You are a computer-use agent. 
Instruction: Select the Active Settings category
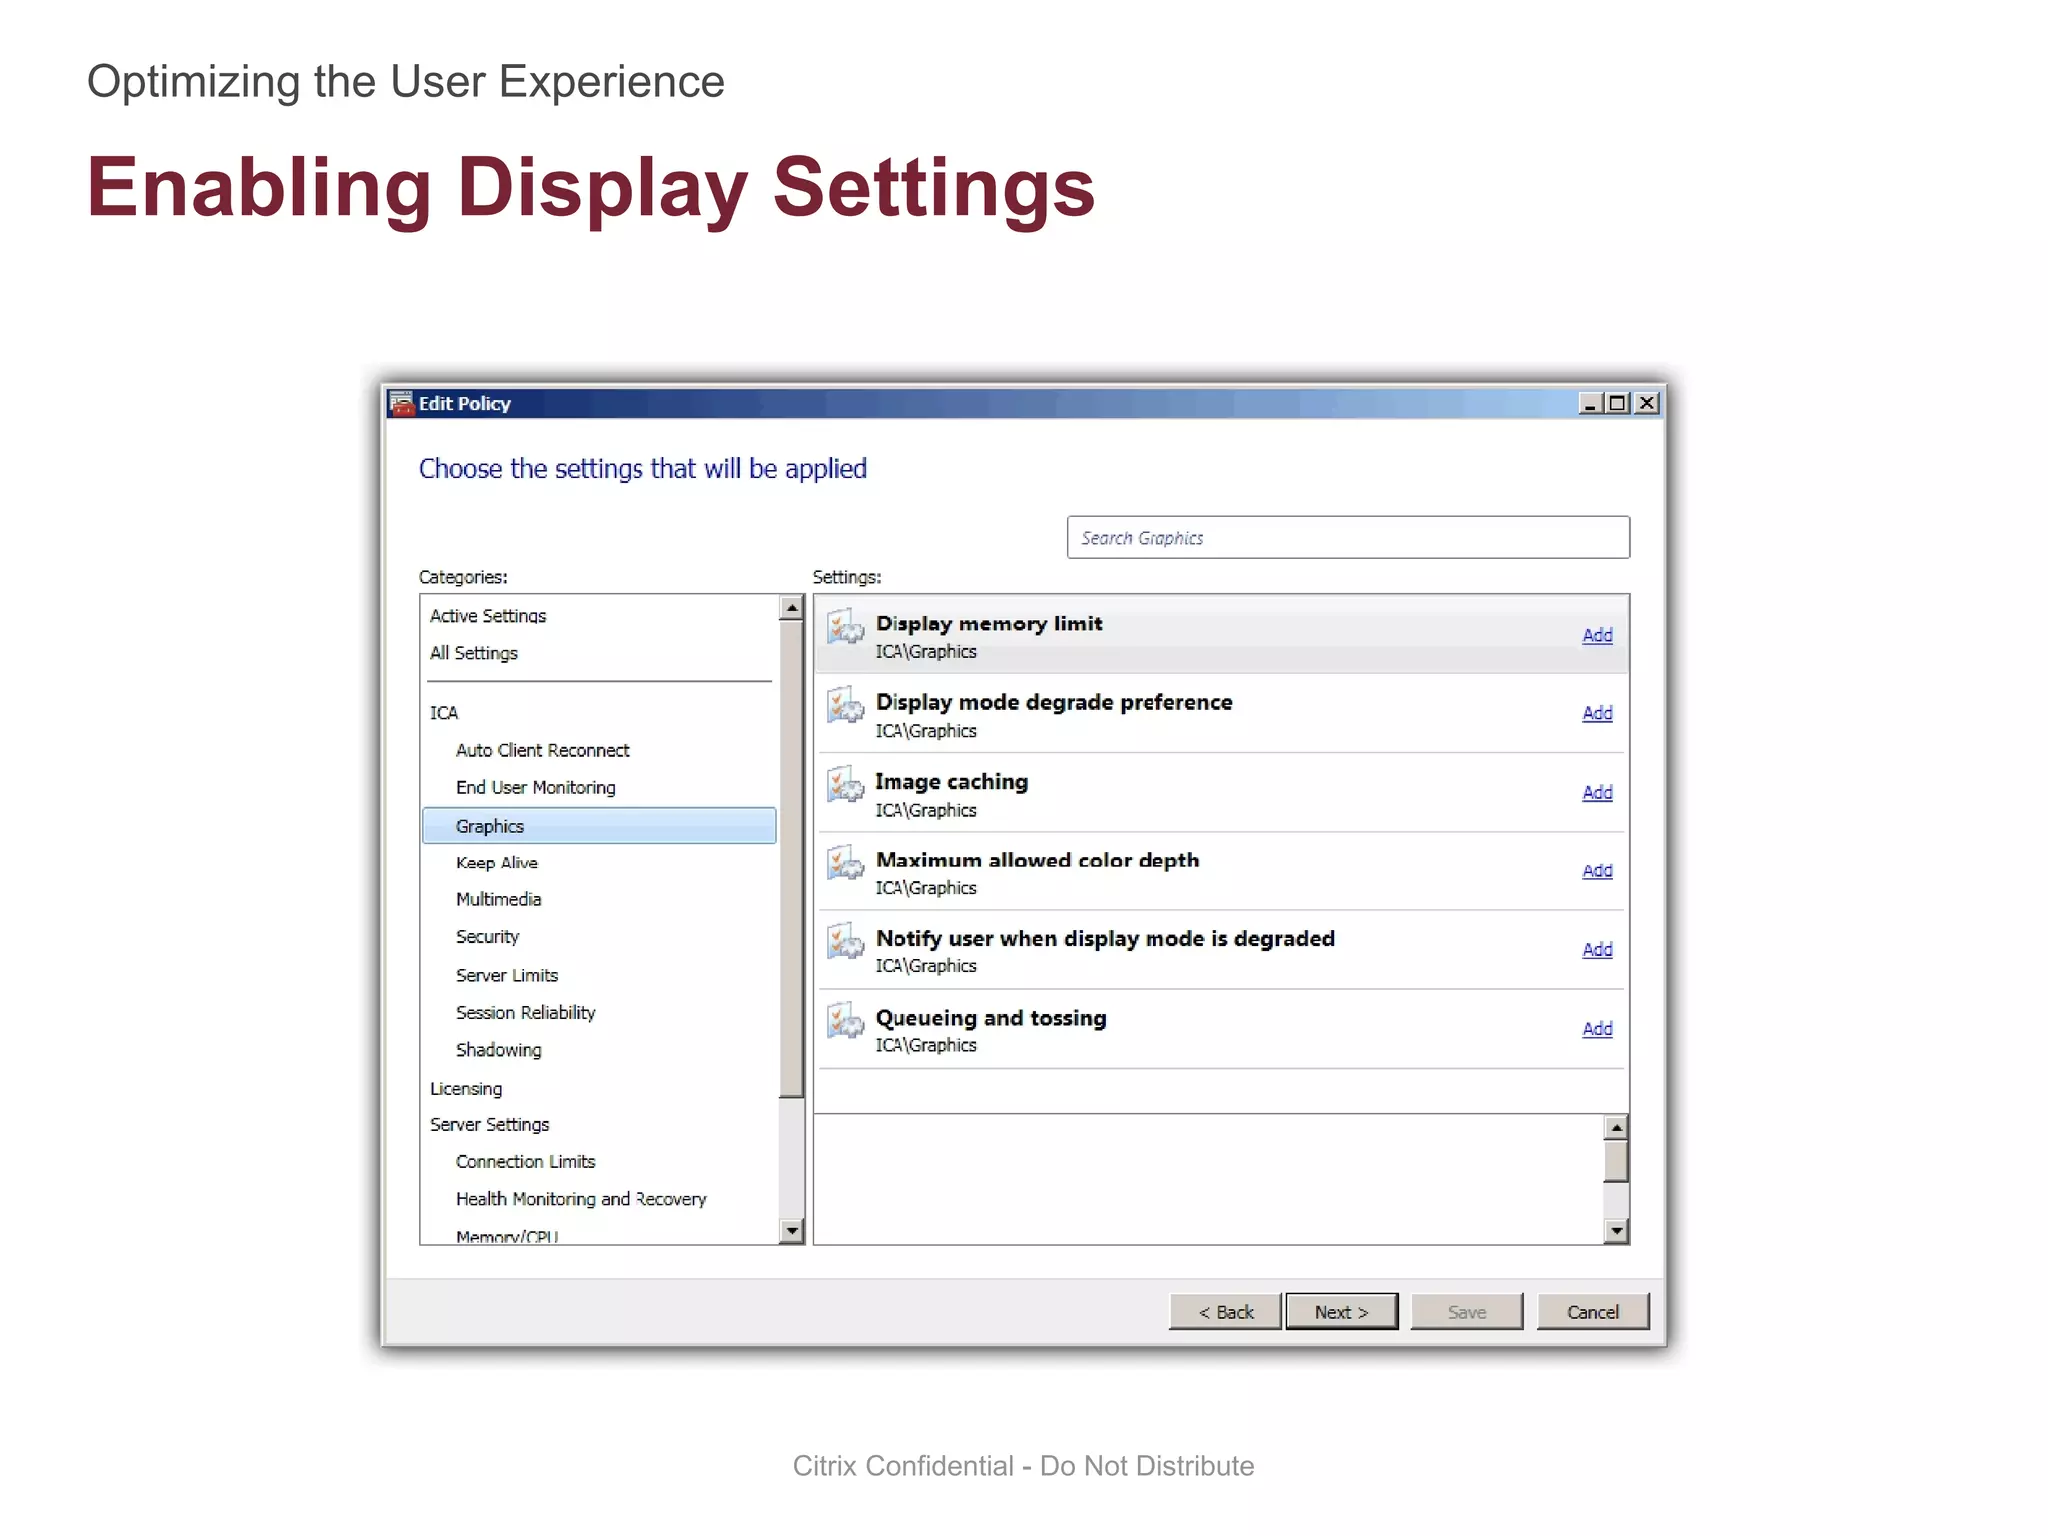pos(488,616)
